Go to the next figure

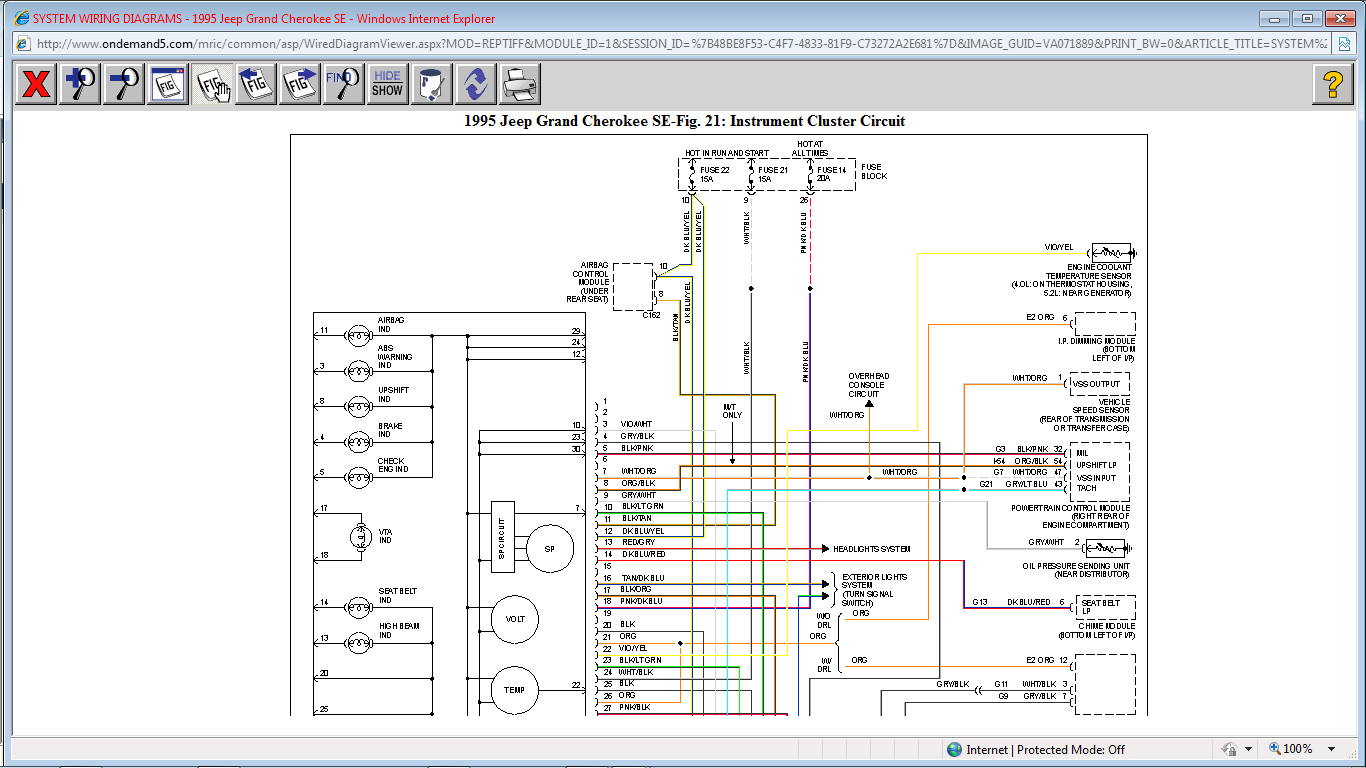click(300, 84)
